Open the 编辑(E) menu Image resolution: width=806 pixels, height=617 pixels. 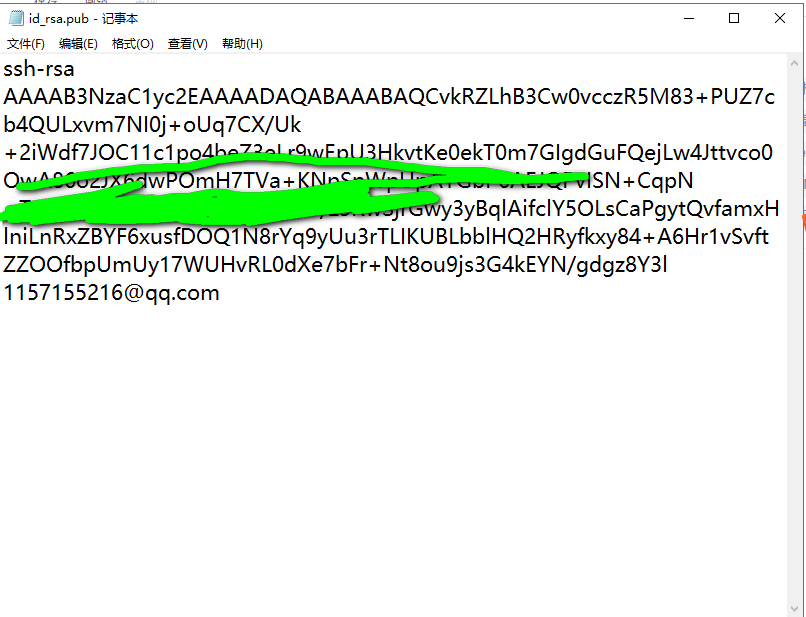click(x=78, y=44)
